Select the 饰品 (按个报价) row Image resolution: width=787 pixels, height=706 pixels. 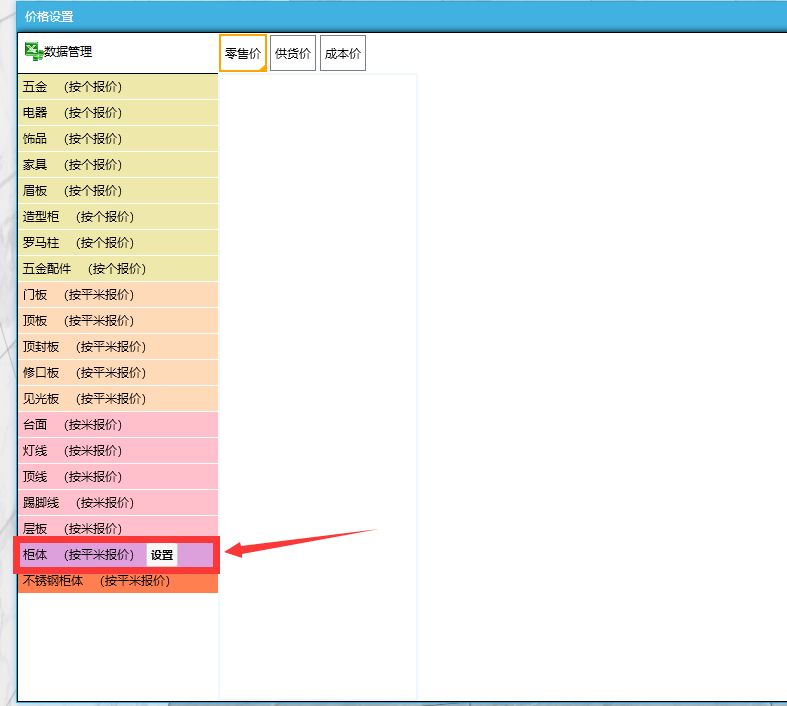click(x=118, y=139)
